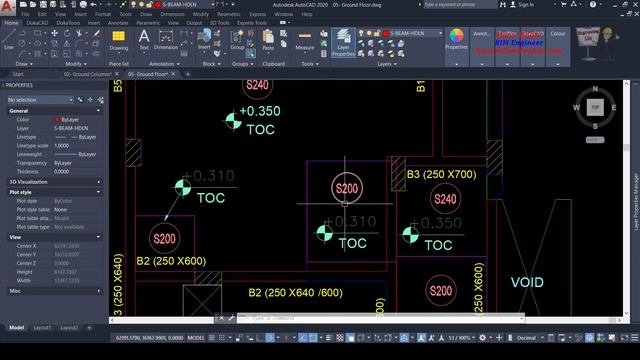The width and height of the screenshot is (640, 360).
Task: Click the Undo arrow in quick access toolbar
Action: (x=94, y=4)
